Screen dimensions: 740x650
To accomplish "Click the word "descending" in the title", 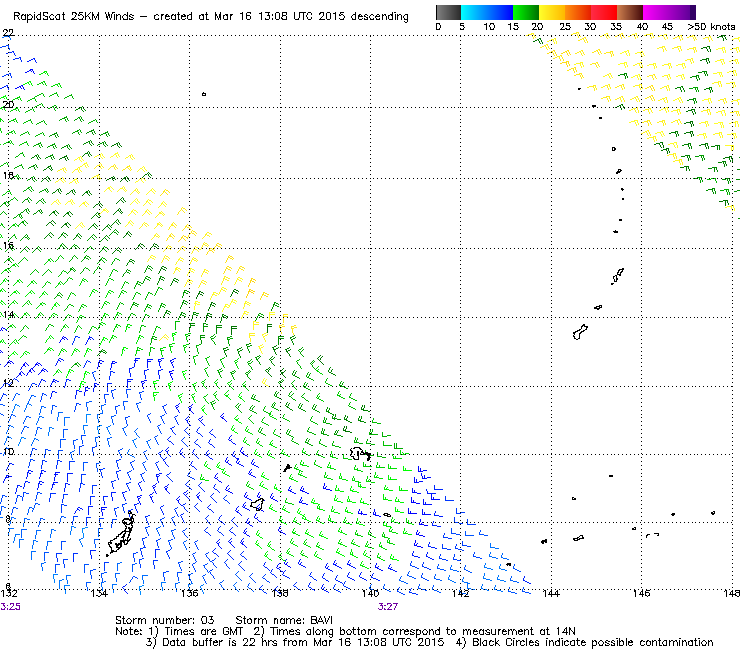I will point(379,17).
